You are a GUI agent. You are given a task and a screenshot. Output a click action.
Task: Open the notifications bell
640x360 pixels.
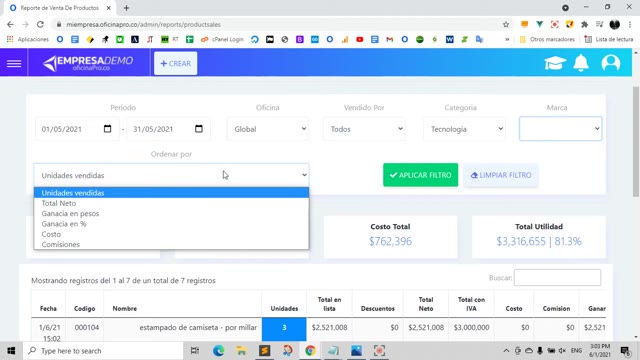(x=581, y=63)
